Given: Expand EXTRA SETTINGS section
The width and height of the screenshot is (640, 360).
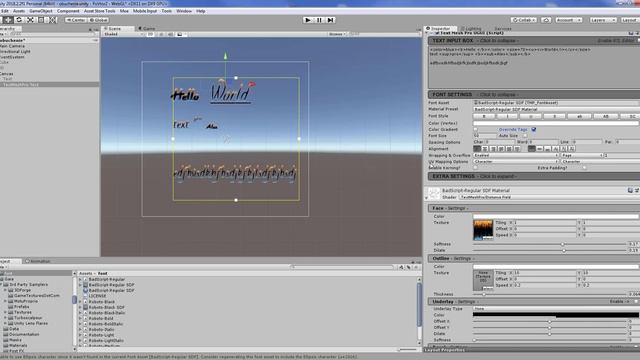Looking at the screenshot, I should point(534,176).
